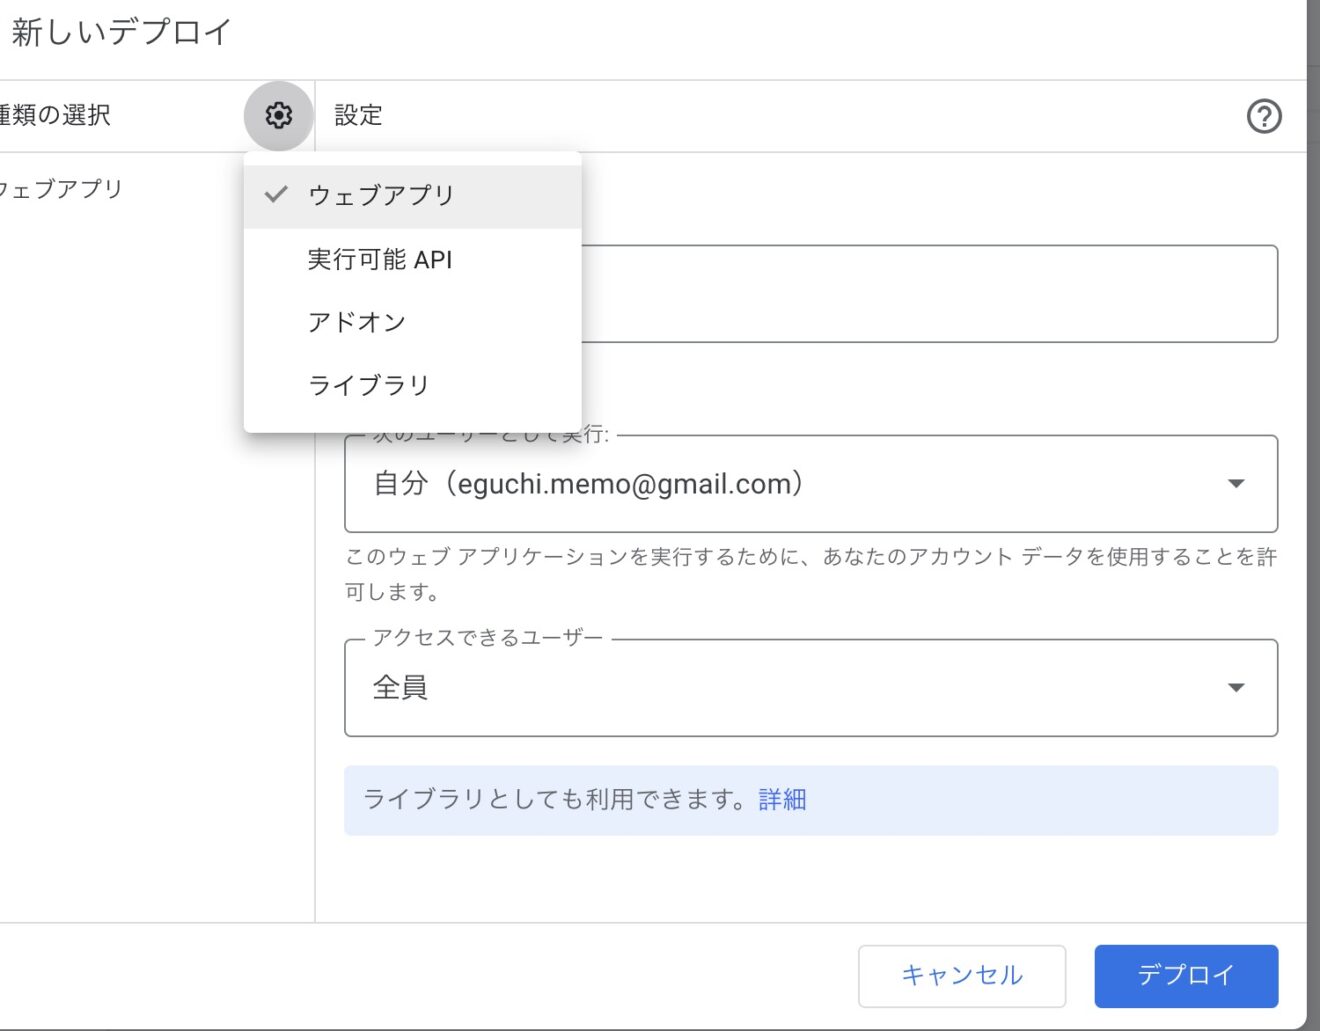Image resolution: width=1320 pixels, height=1031 pixels.
Task: Click the help question mark icon
Action: (x=1265, y=116)
